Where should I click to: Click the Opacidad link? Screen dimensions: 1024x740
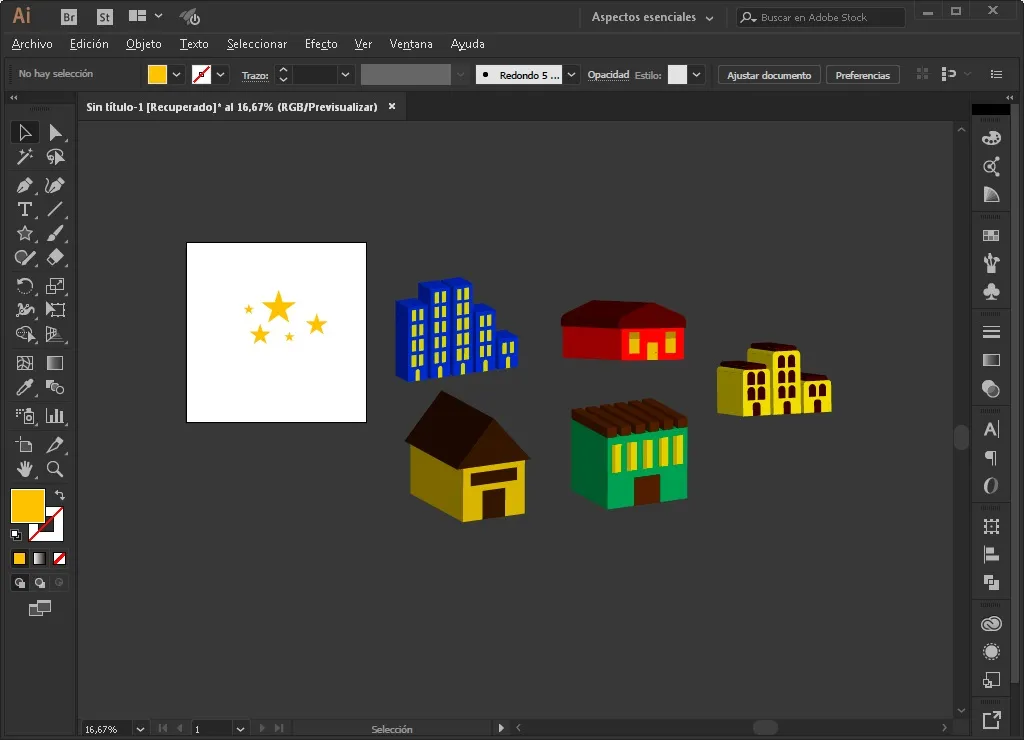[x=608, y=74]
